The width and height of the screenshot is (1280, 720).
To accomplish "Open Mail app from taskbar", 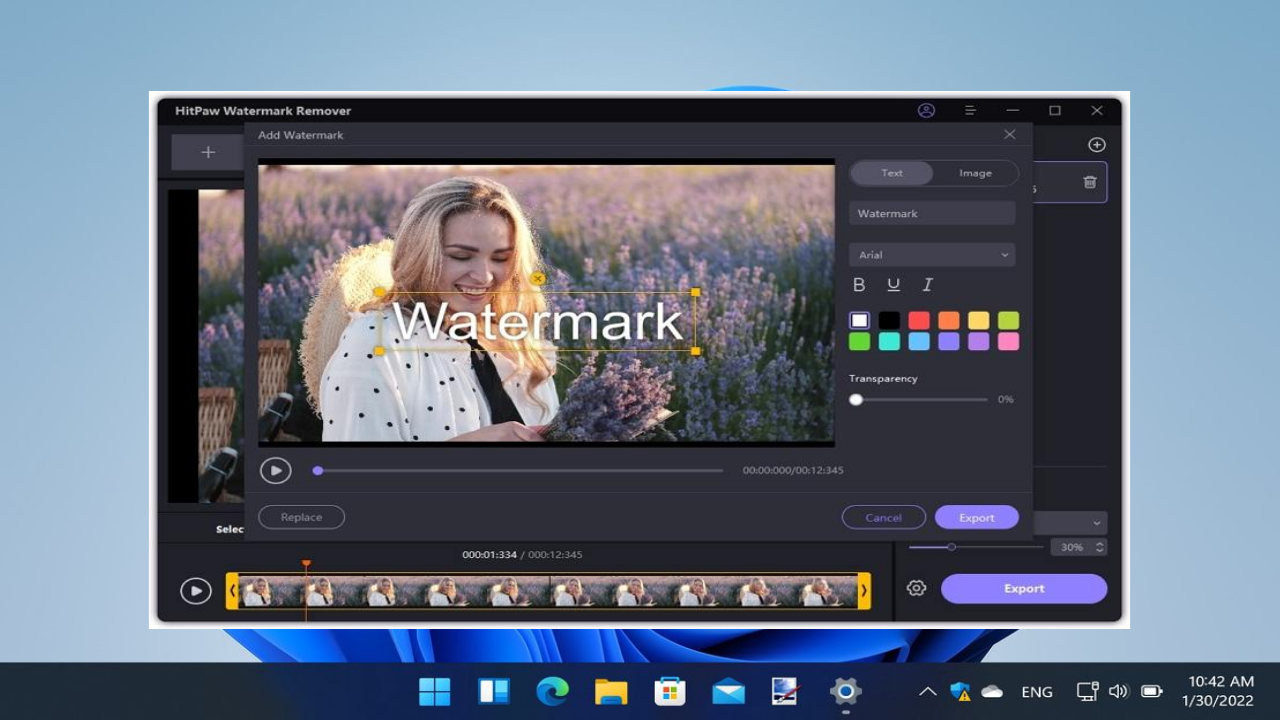I will [x=728, y=691].
